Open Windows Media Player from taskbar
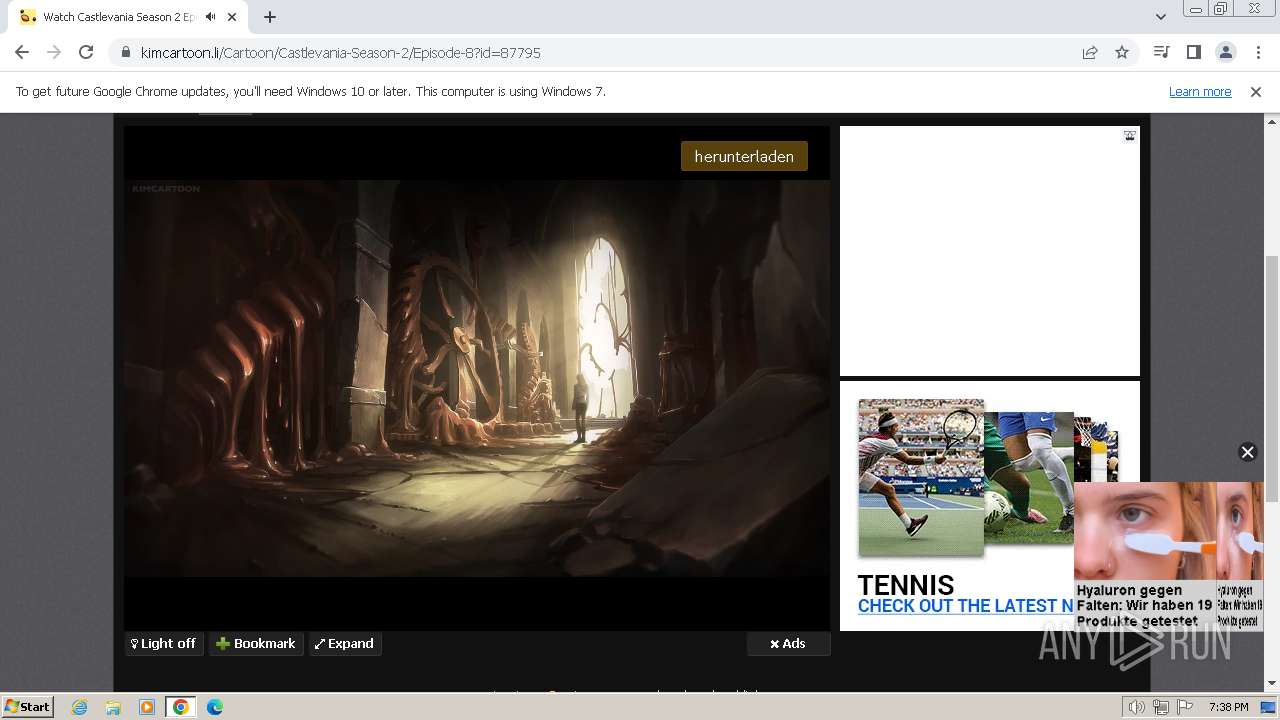 click(147, 707)
